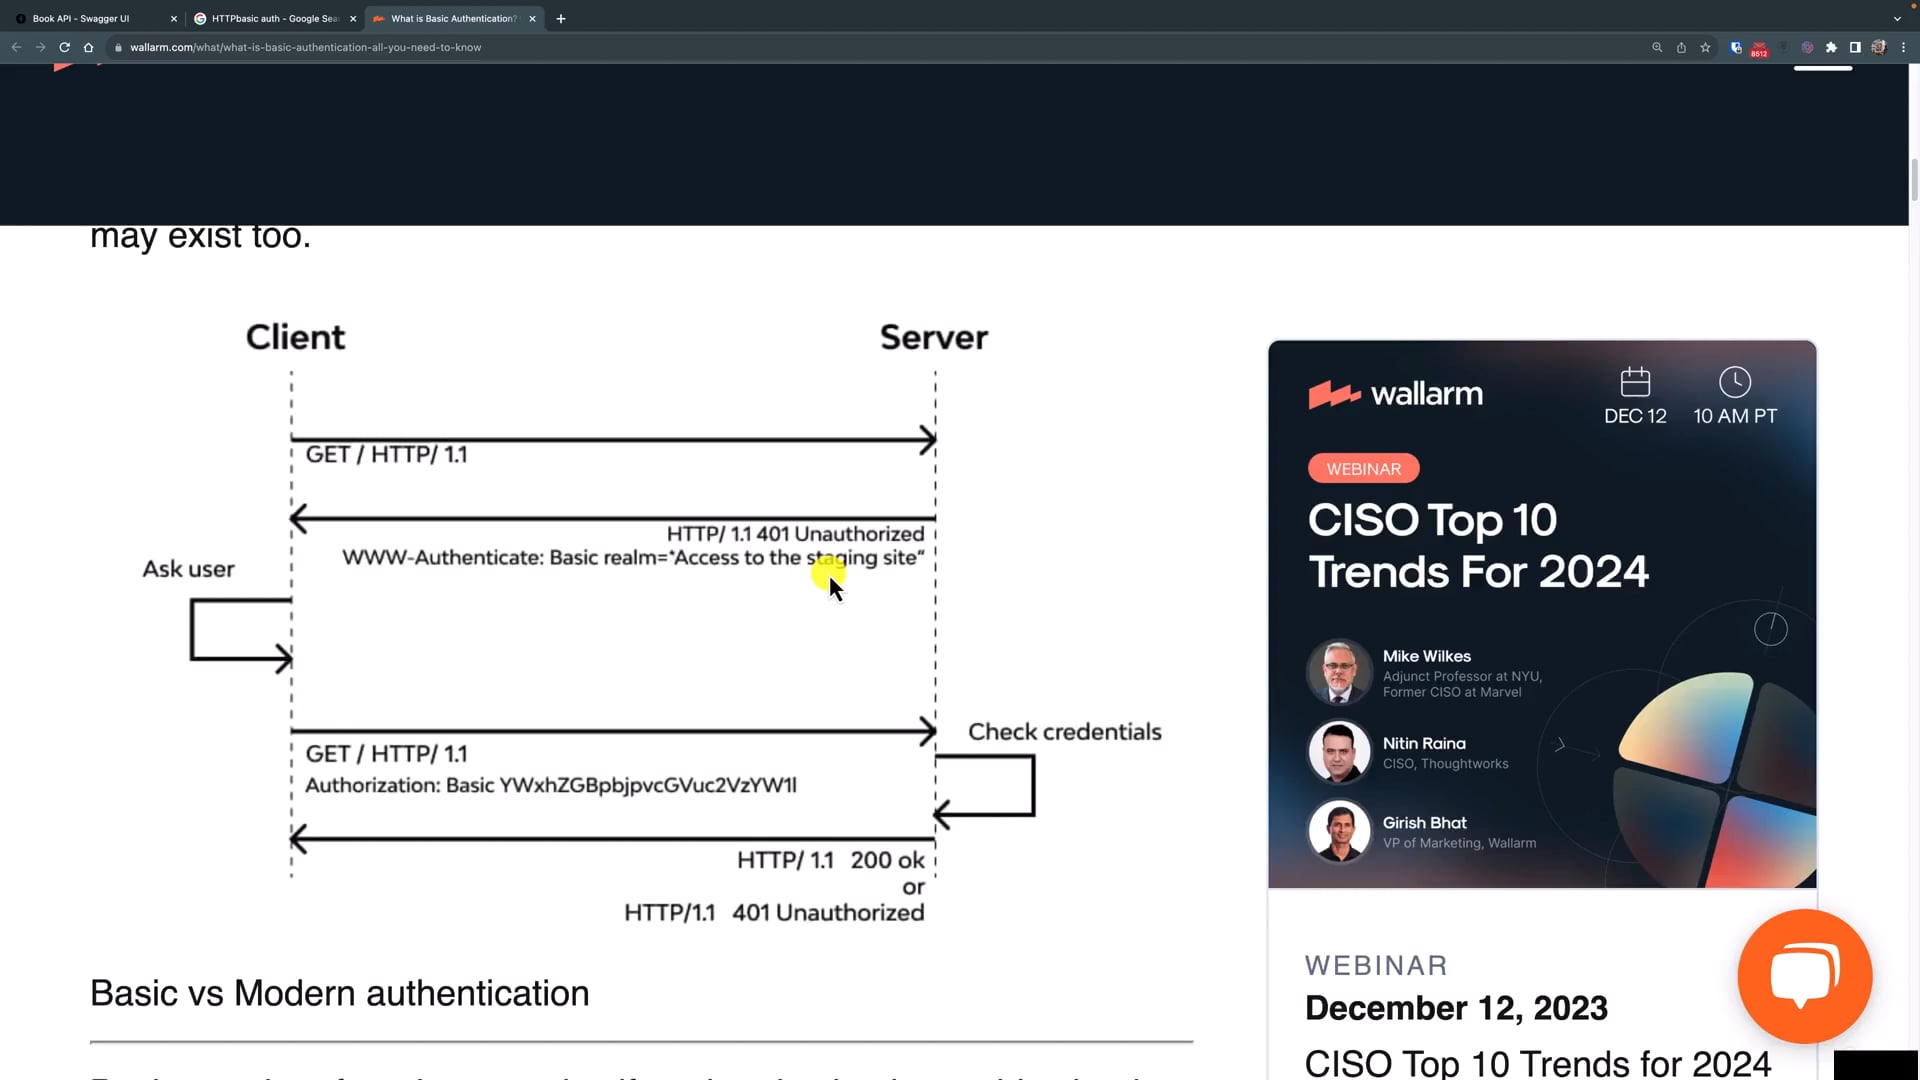
Task: Click the chevron at top-right of window
Action: pos(1897,17)
